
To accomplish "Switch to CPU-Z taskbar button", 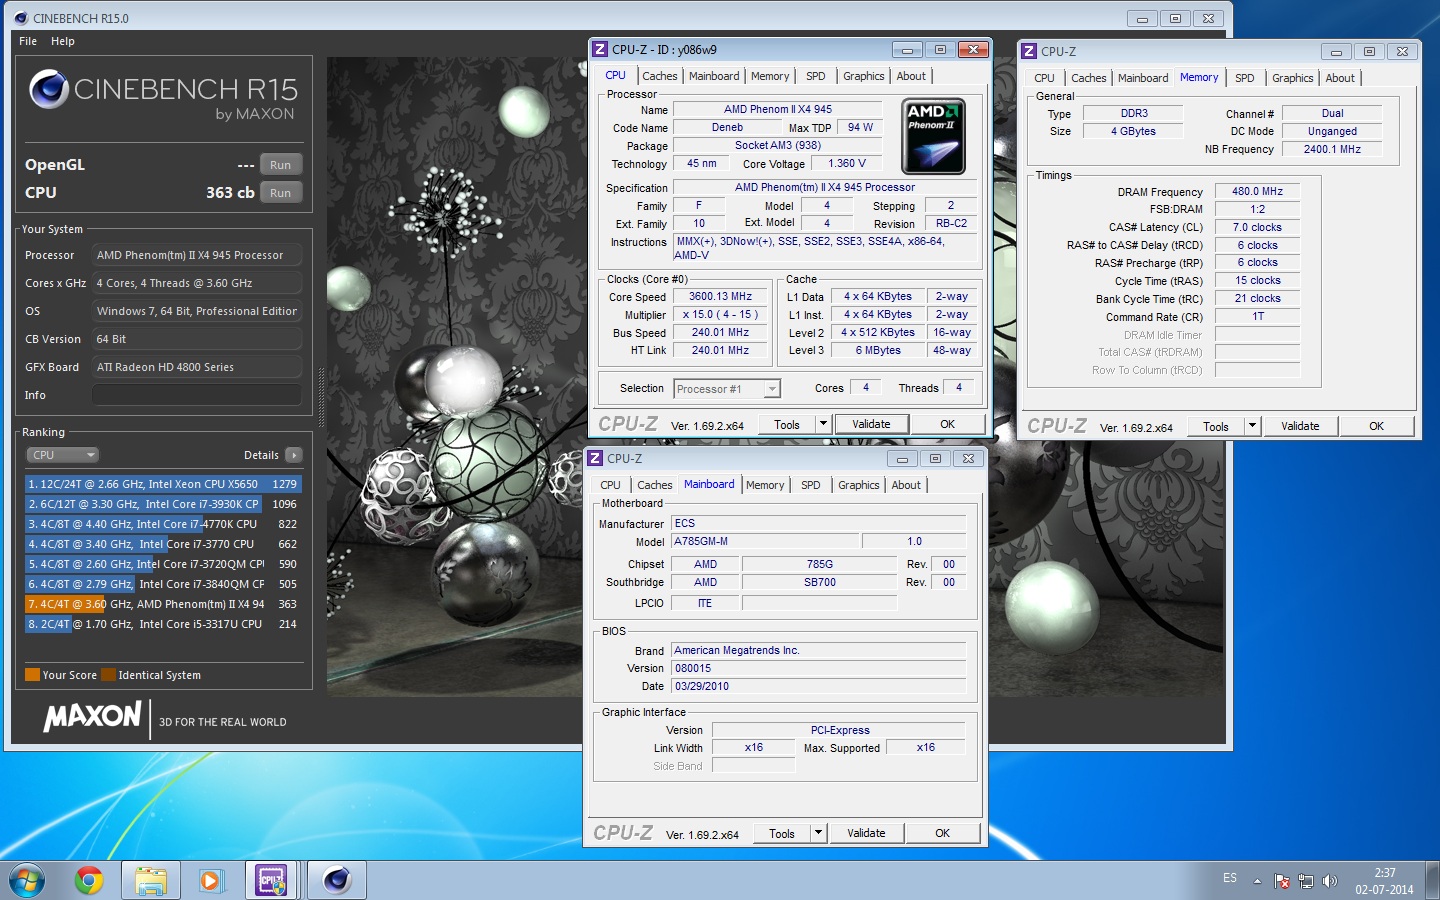I will [271, 880].
